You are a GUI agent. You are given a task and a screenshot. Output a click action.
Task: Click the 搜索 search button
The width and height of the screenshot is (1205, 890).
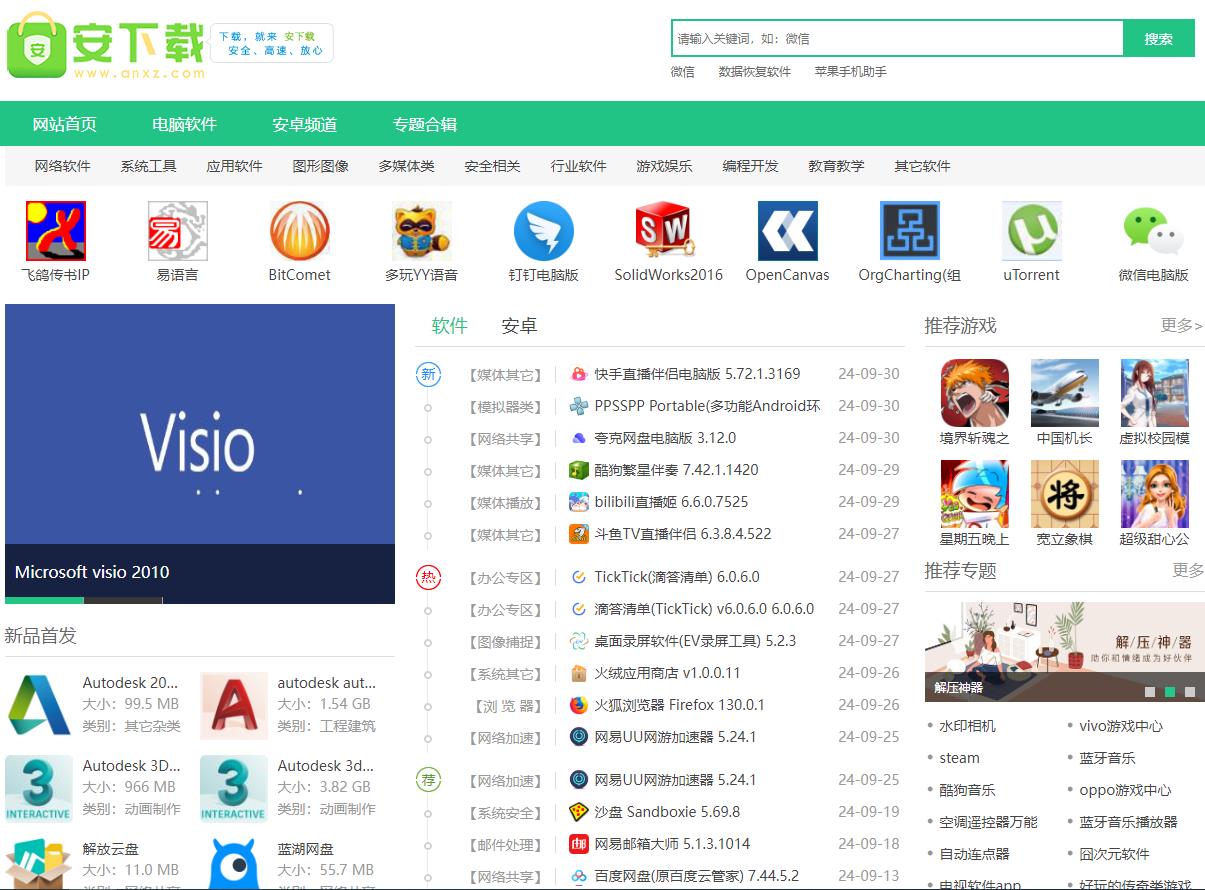point(1159,38)
